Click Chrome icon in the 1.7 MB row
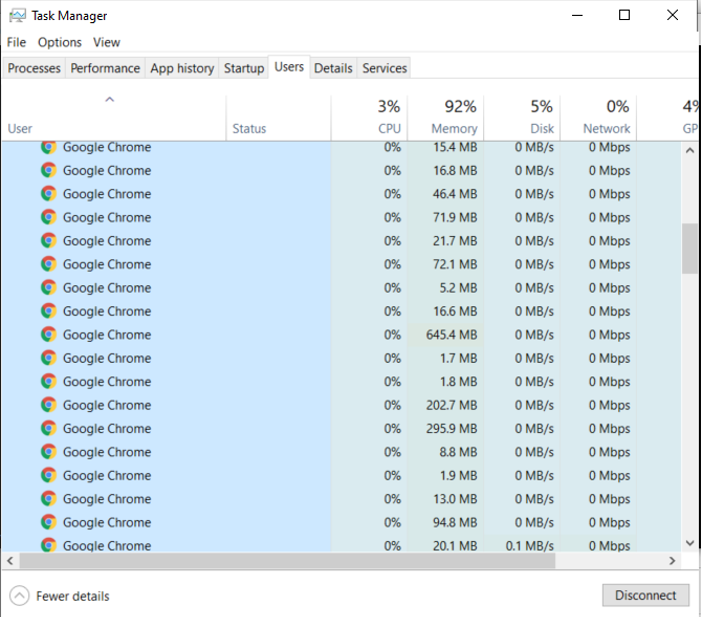Image resolution: width=701 pixels, height=617 pixels. pos(49,358)
